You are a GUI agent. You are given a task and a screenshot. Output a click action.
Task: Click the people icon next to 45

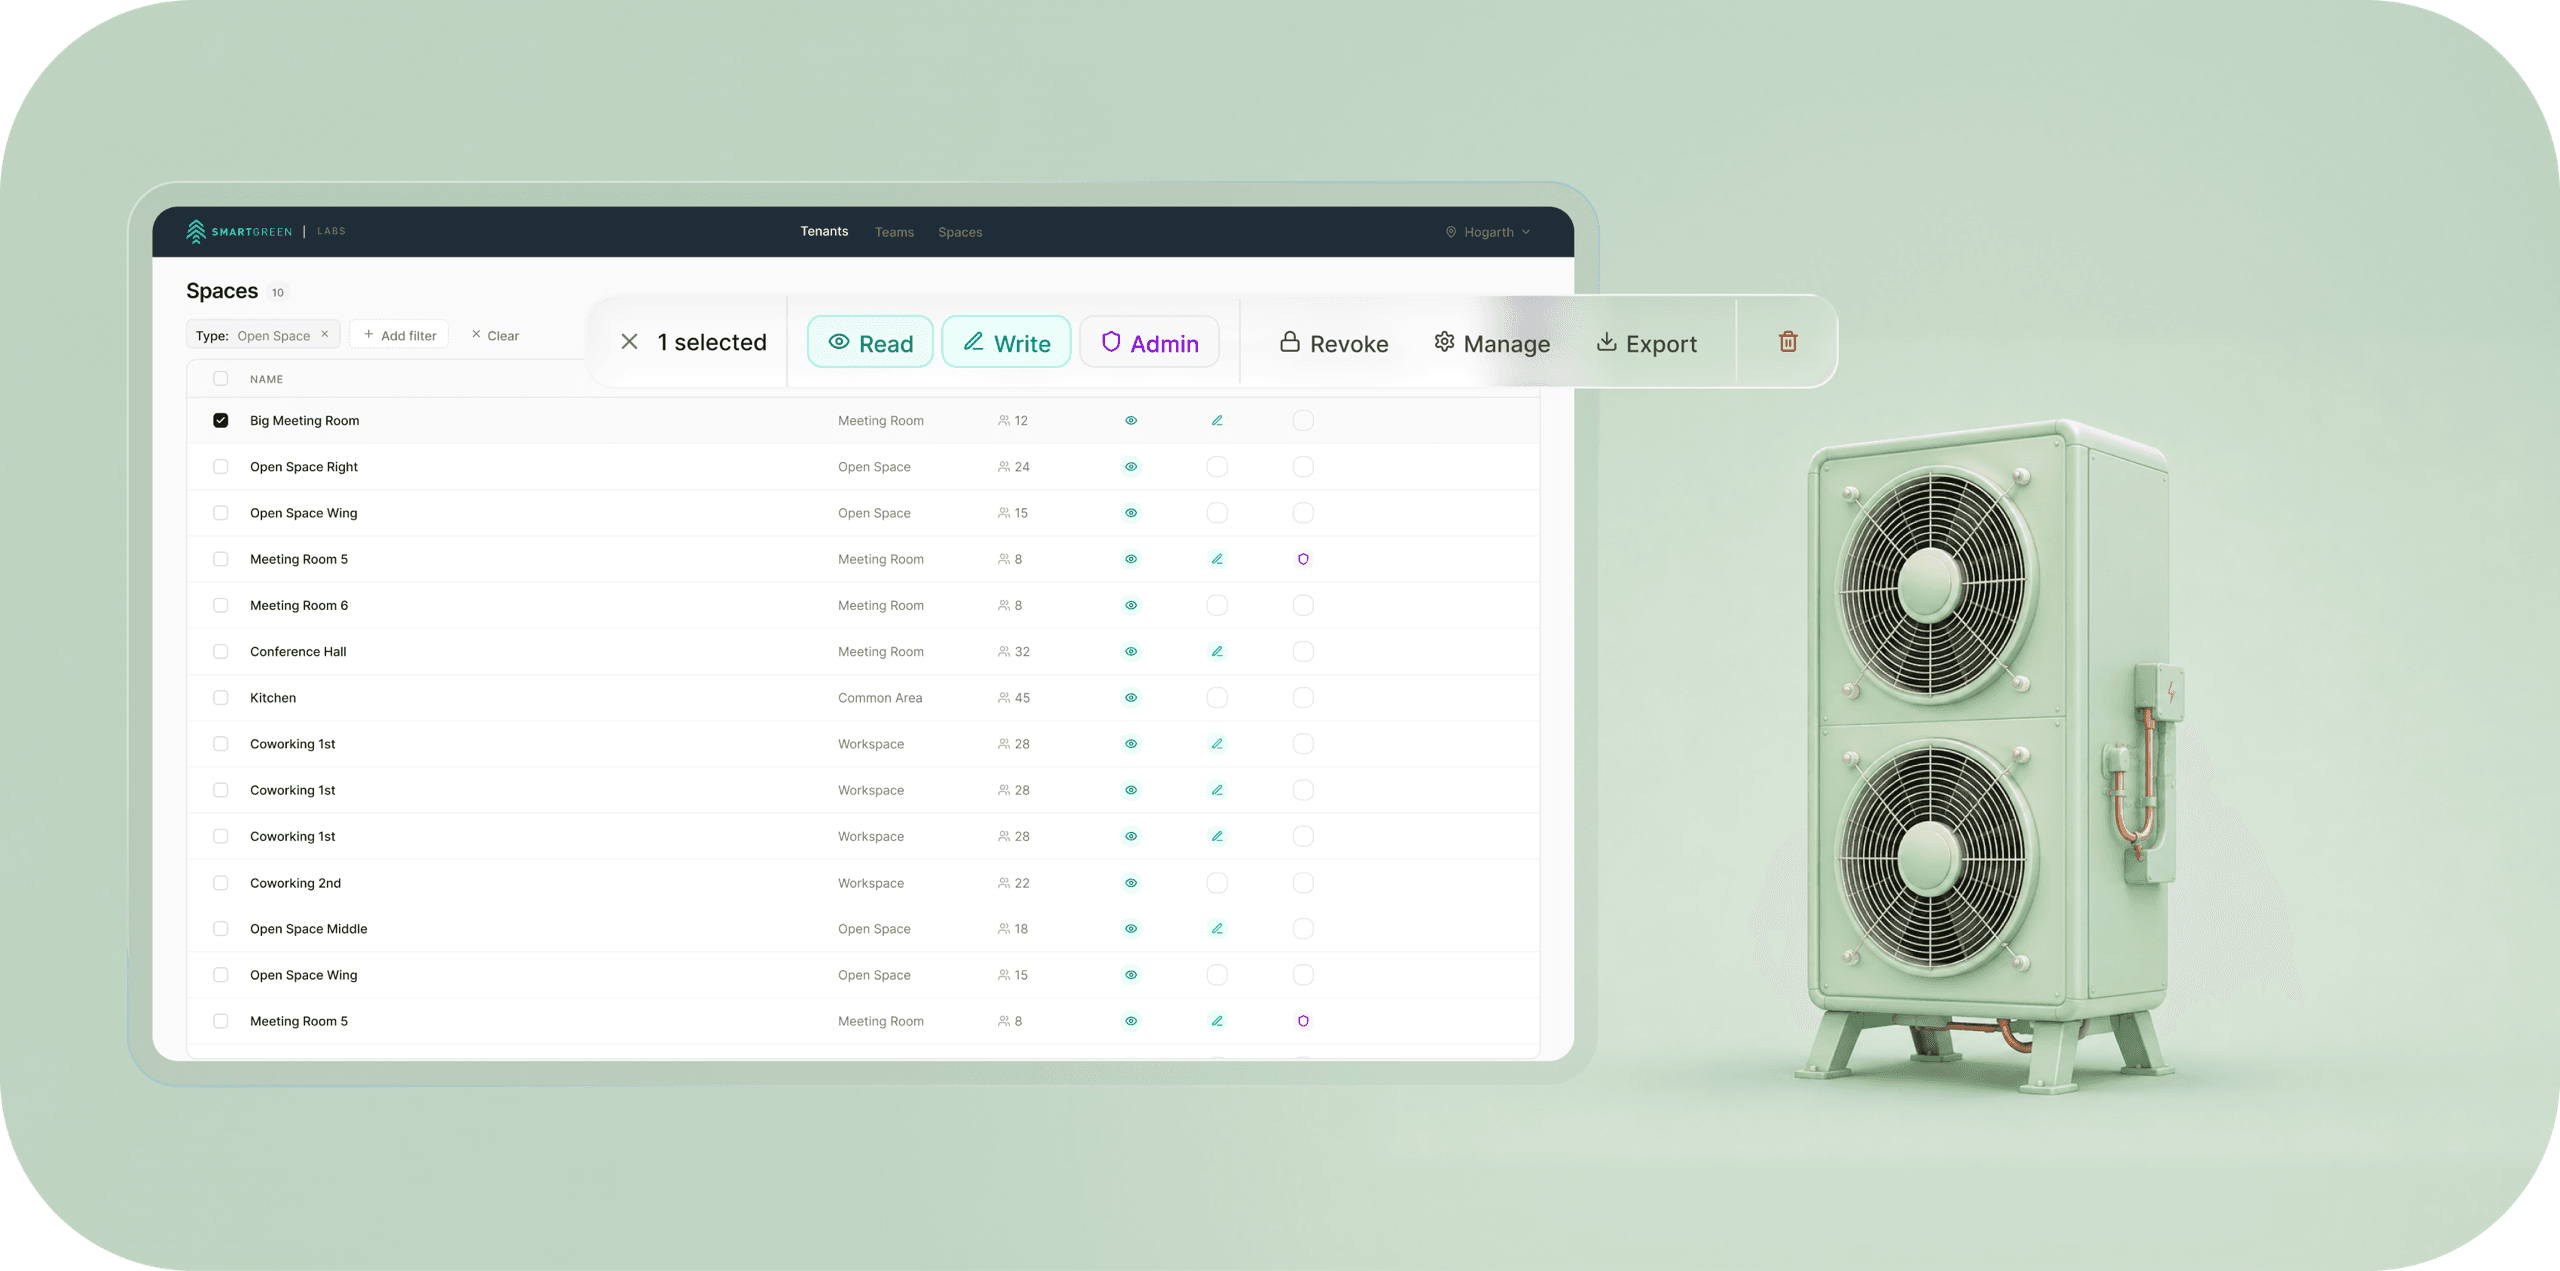1003,698
